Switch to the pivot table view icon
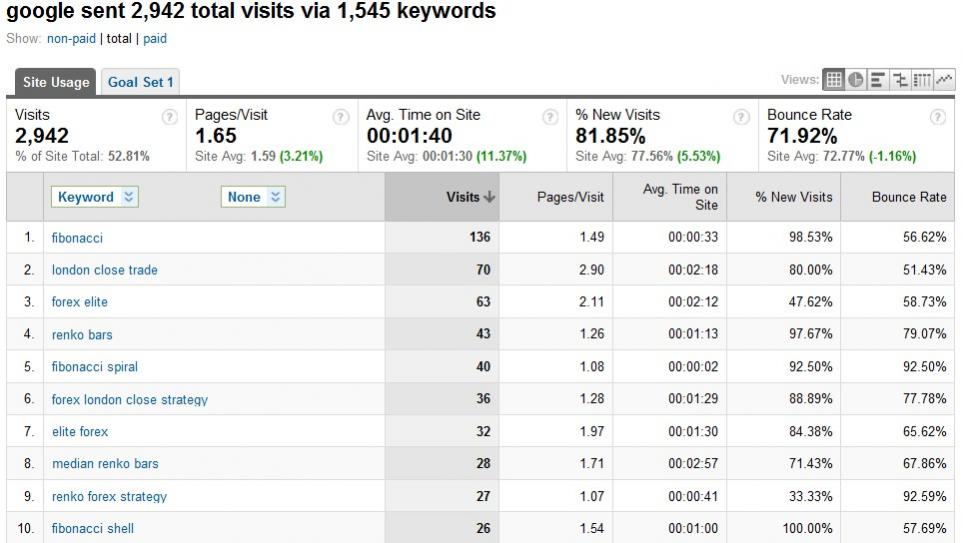The width and height of the screenshot is (963, 543). click(x=921, y=79)
